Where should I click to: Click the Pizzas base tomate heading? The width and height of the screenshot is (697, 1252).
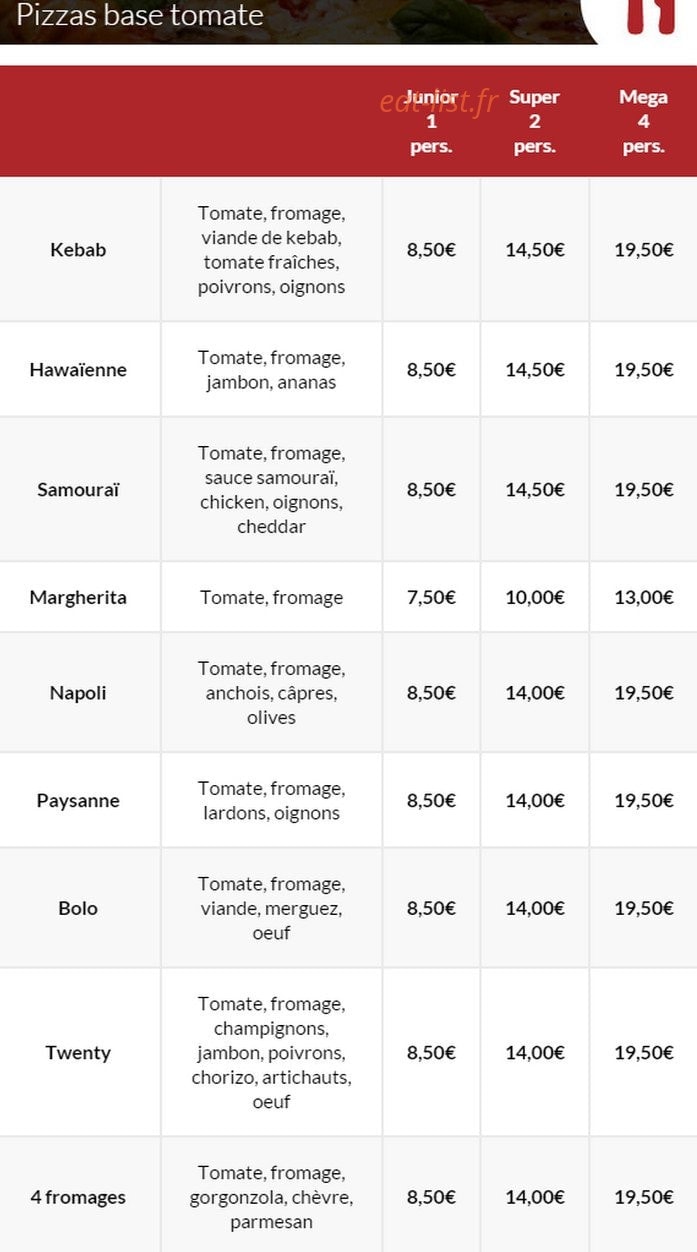coord(140,15)
